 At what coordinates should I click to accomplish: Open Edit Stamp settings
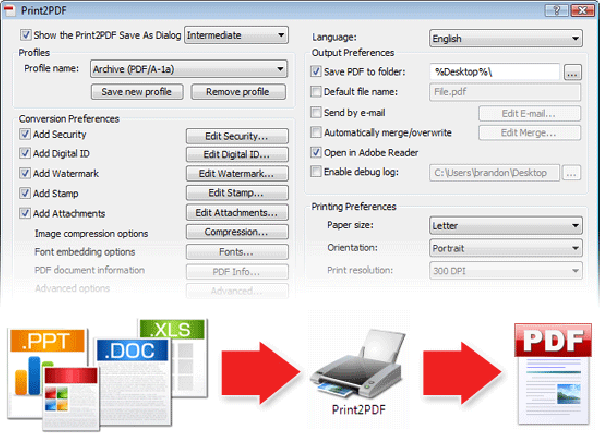(x=237, y=193)
